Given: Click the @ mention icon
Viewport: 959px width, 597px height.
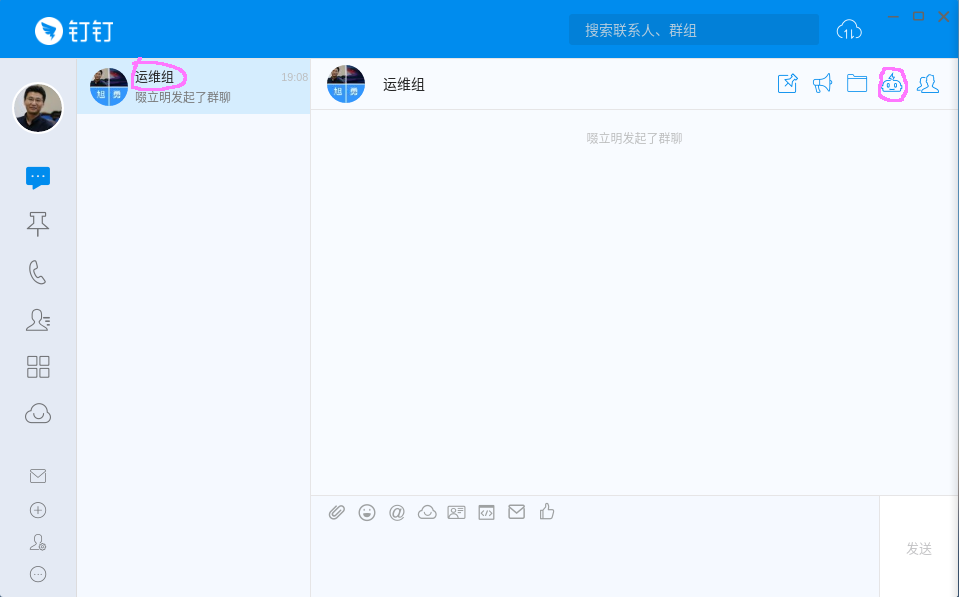Looking at the screenshot, I should [x=397, y=512].
